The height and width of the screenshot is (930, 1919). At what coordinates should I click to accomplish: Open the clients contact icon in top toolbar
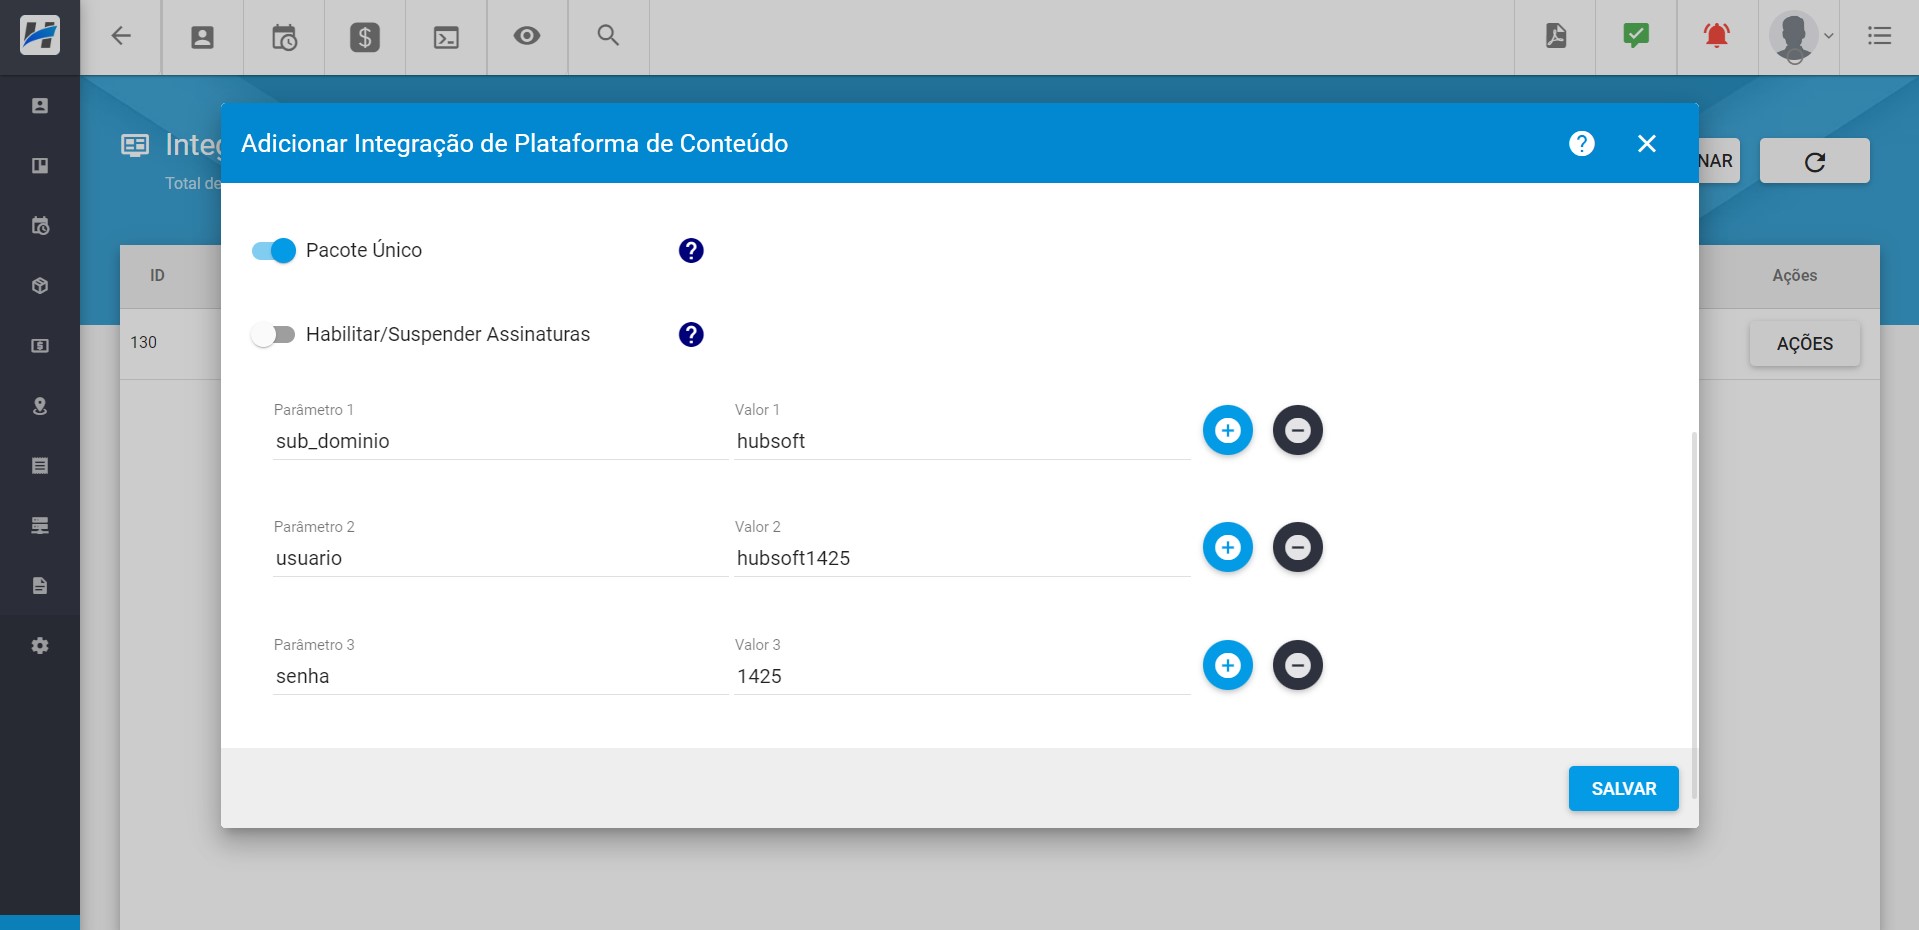202,37
